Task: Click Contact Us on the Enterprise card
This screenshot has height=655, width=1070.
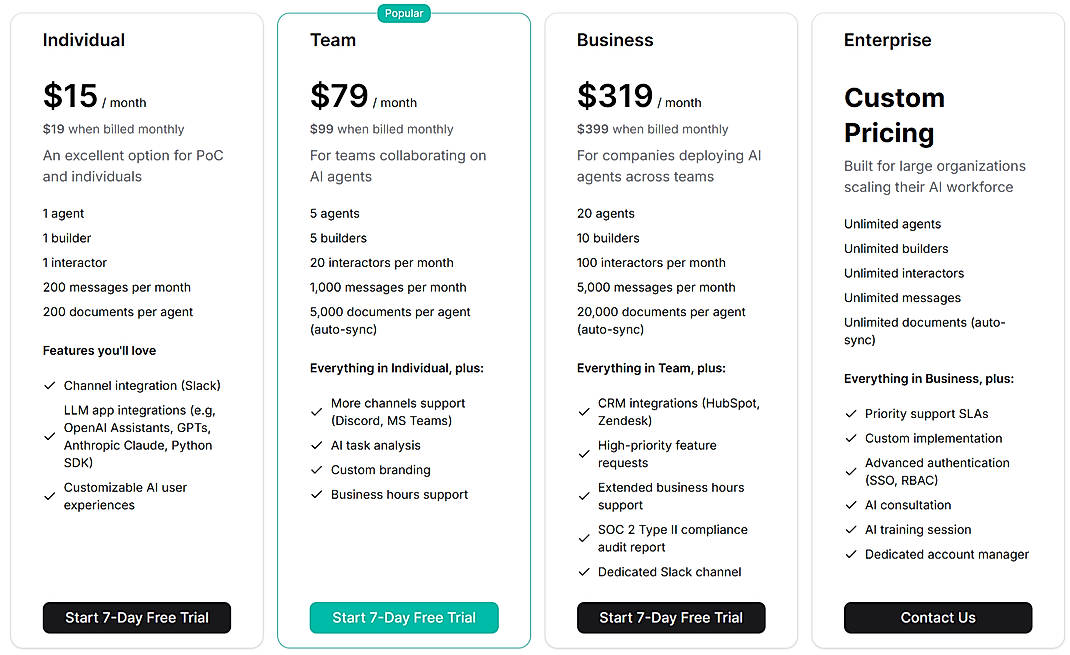Action: [x=937, y=618]
